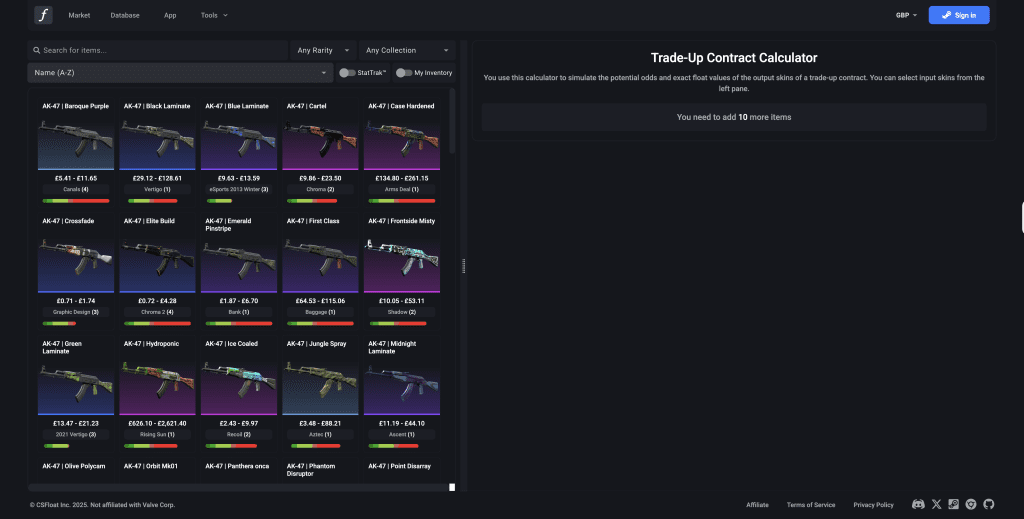
Task: Click the £626.10 - £2,621.40 price range
Action: (157, 423)
